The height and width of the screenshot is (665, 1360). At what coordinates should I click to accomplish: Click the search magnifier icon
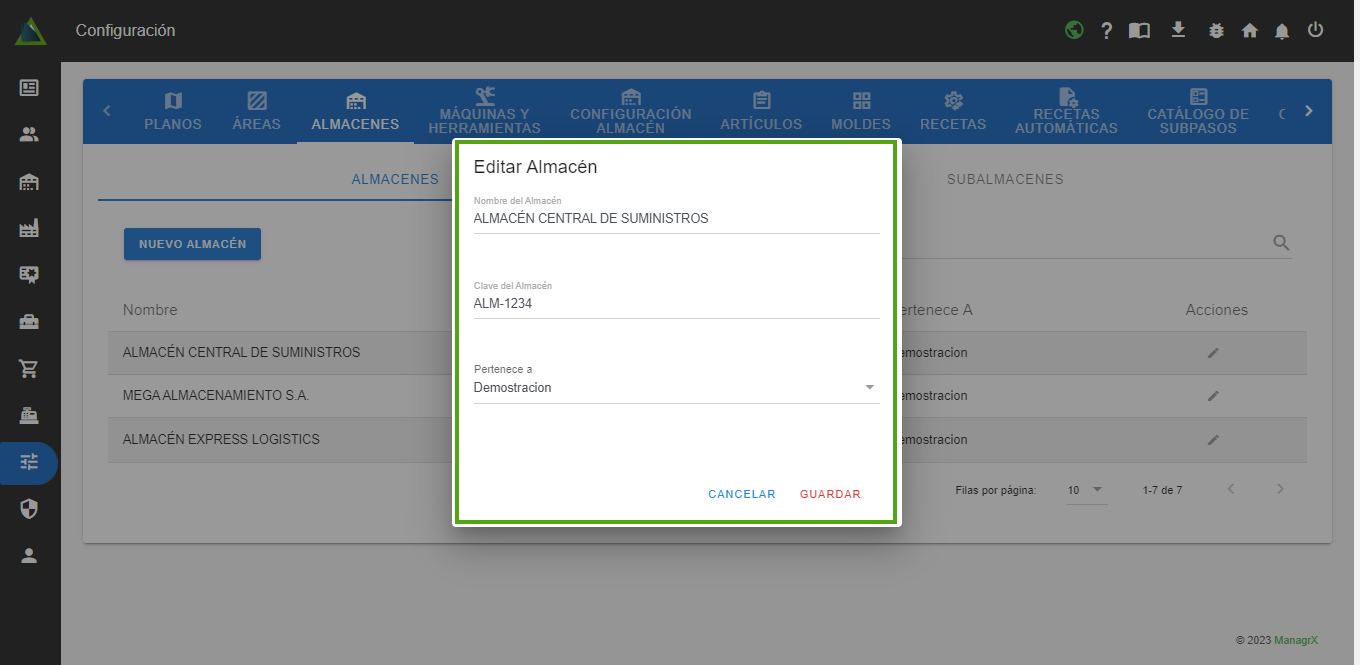tap(1281, 243)
